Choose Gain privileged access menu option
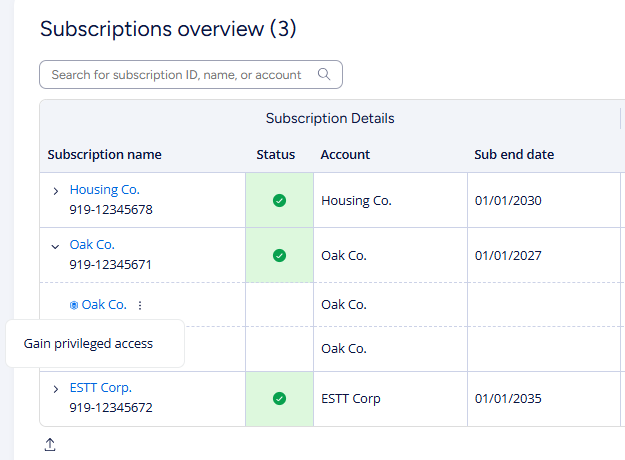Image resolution: width=625 pixels, height=460 pixels. [88, 343]
